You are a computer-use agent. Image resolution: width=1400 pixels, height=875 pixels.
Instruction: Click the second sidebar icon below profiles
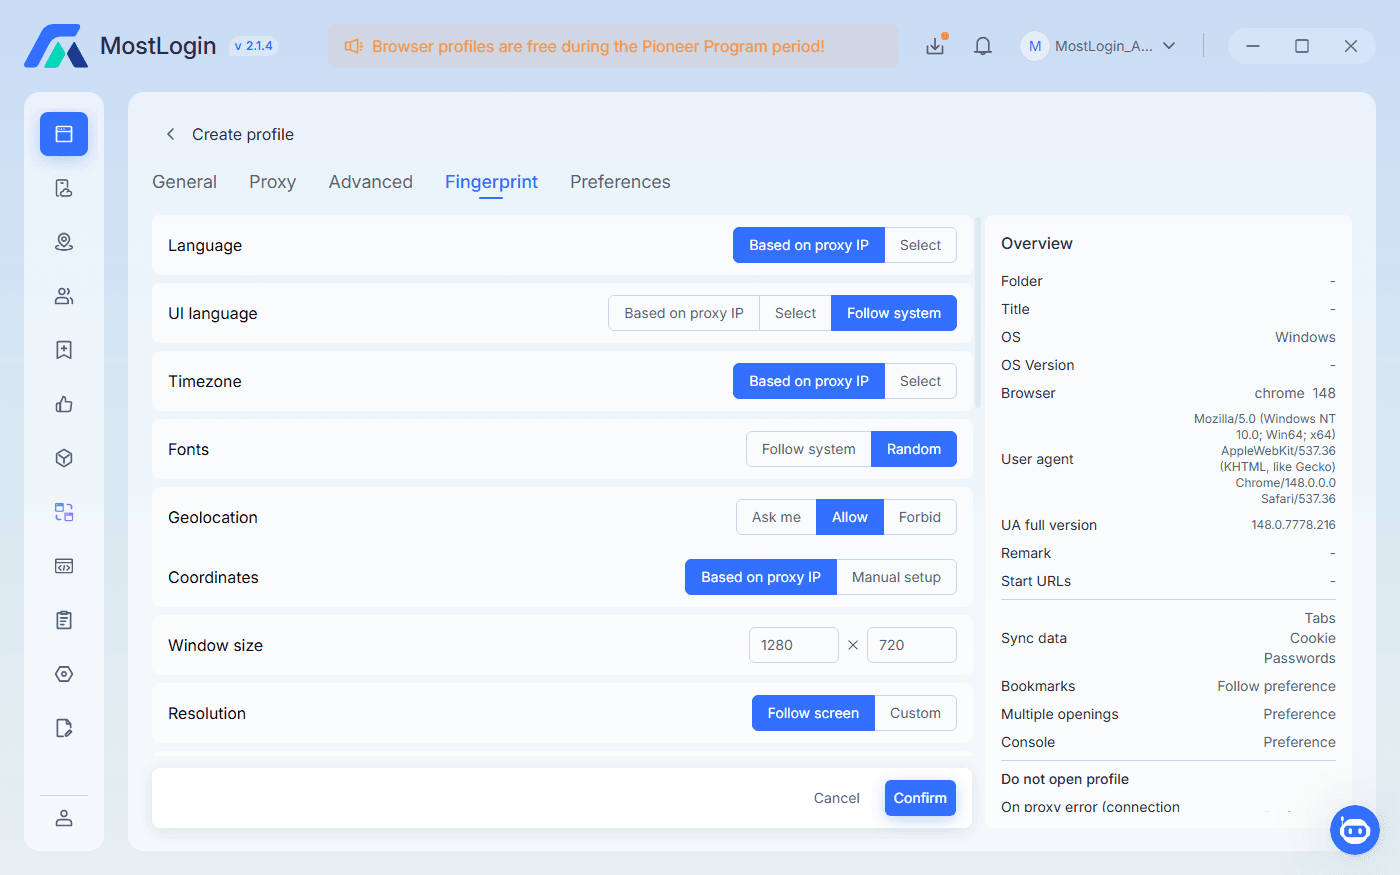[64, 188]
